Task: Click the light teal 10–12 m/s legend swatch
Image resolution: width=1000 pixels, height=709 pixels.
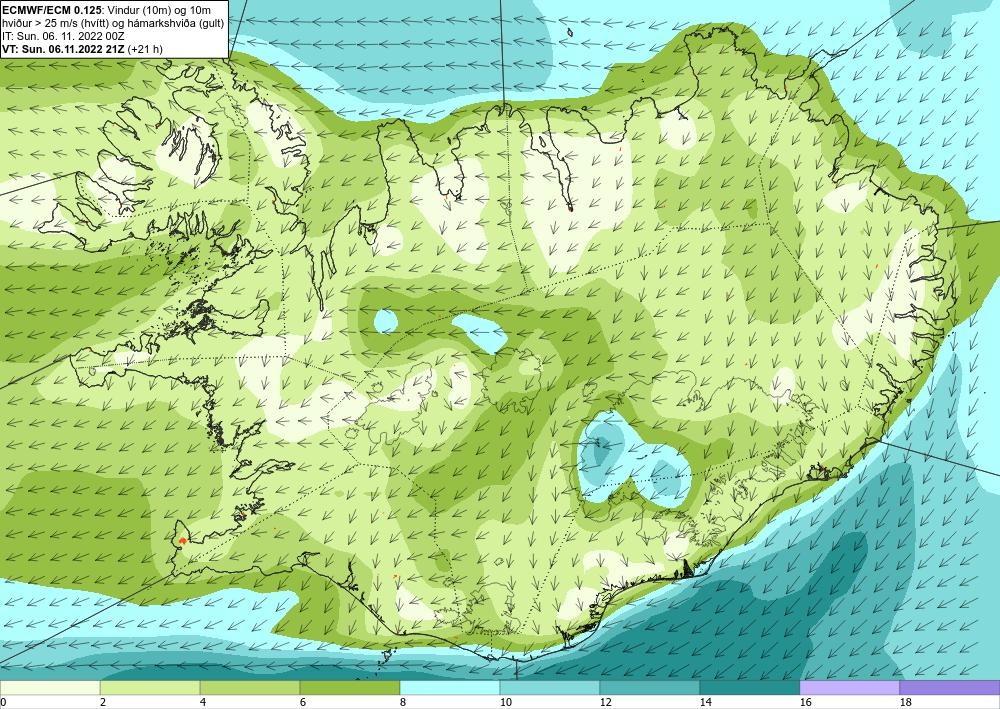Action: point(550,688)
